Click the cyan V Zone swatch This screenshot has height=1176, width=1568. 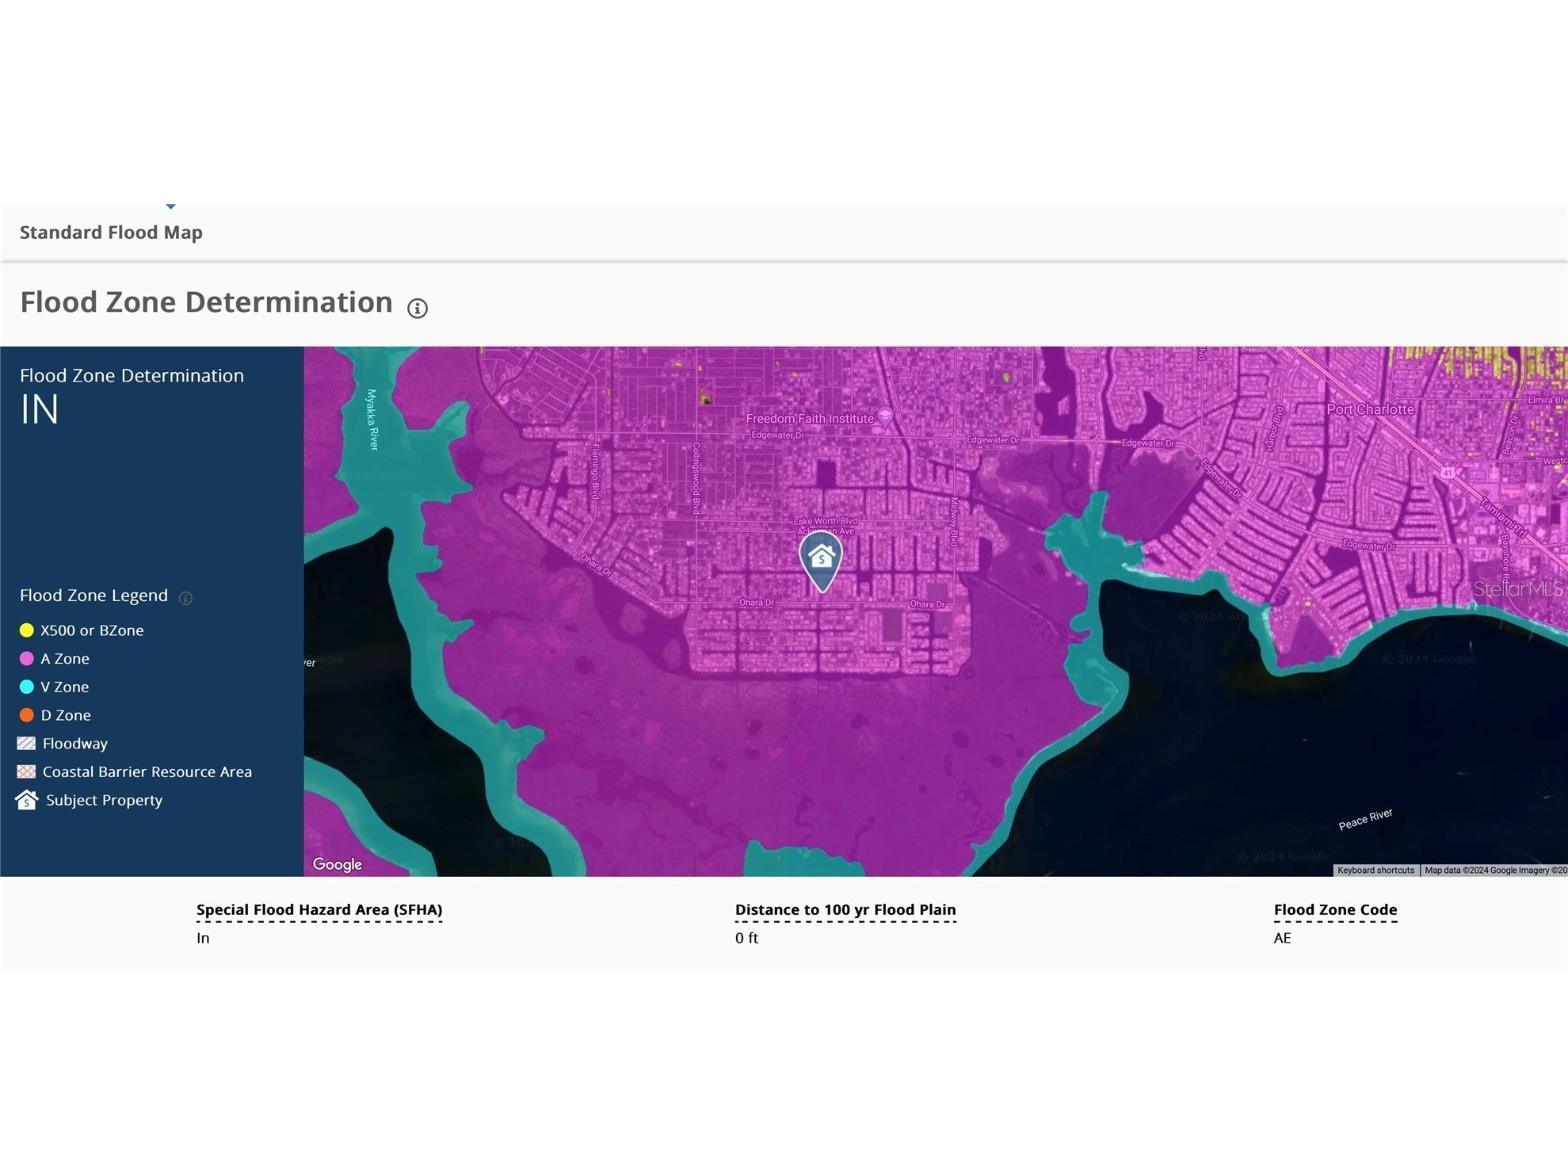tap(27, 687)
